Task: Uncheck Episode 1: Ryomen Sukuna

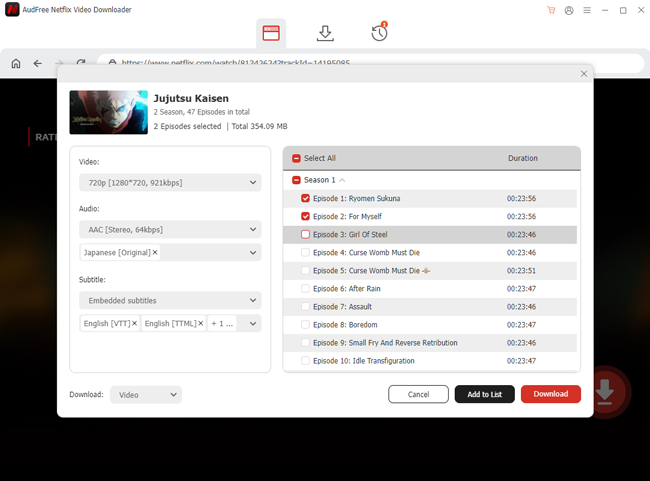Action: (x=306, y=198)
